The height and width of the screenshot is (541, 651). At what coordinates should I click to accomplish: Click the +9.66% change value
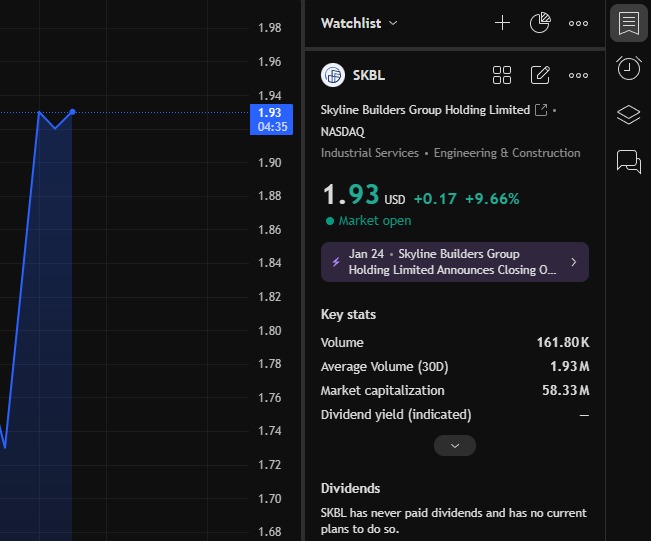492,198
